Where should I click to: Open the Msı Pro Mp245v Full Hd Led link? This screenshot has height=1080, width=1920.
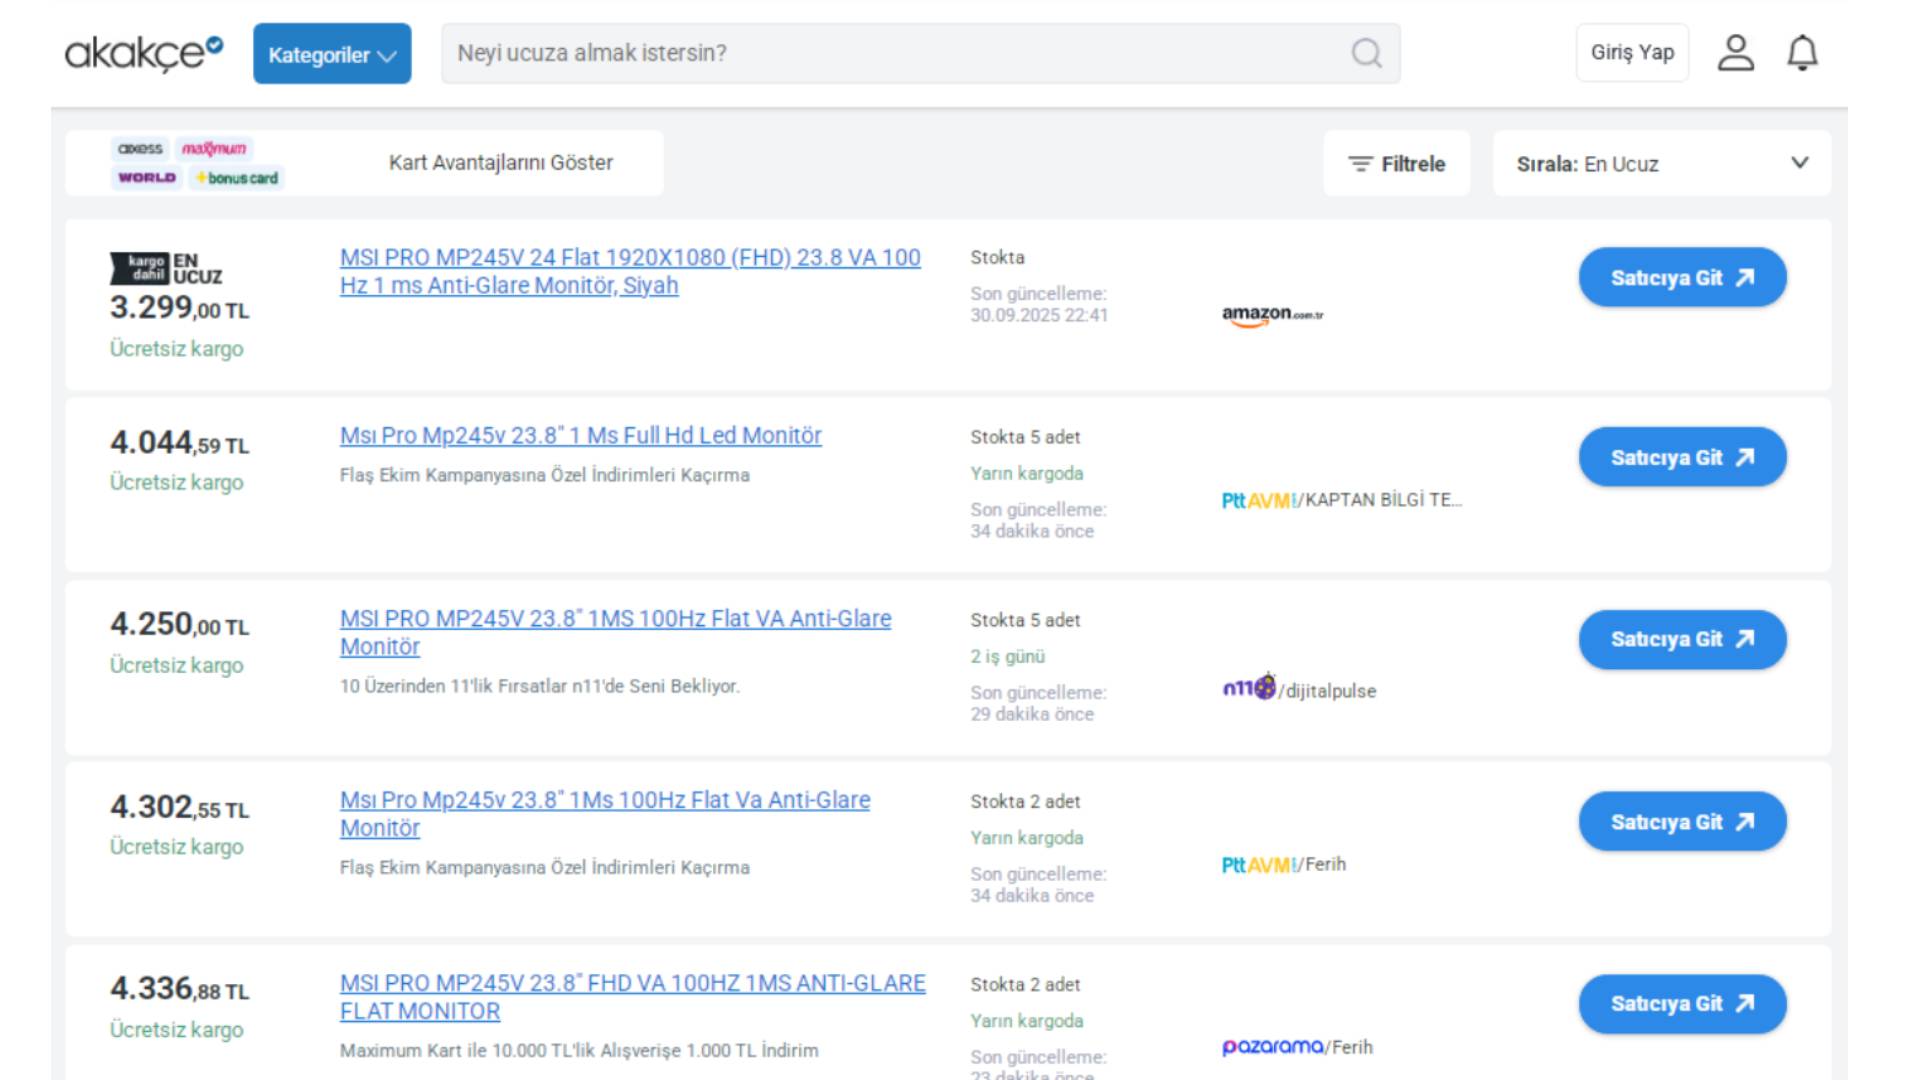tap(580, 436)
